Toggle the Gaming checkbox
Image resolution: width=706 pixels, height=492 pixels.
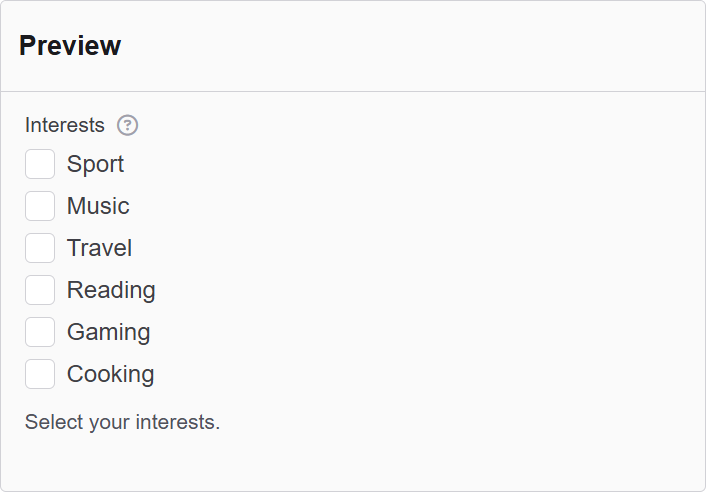(x=40, y=332)
